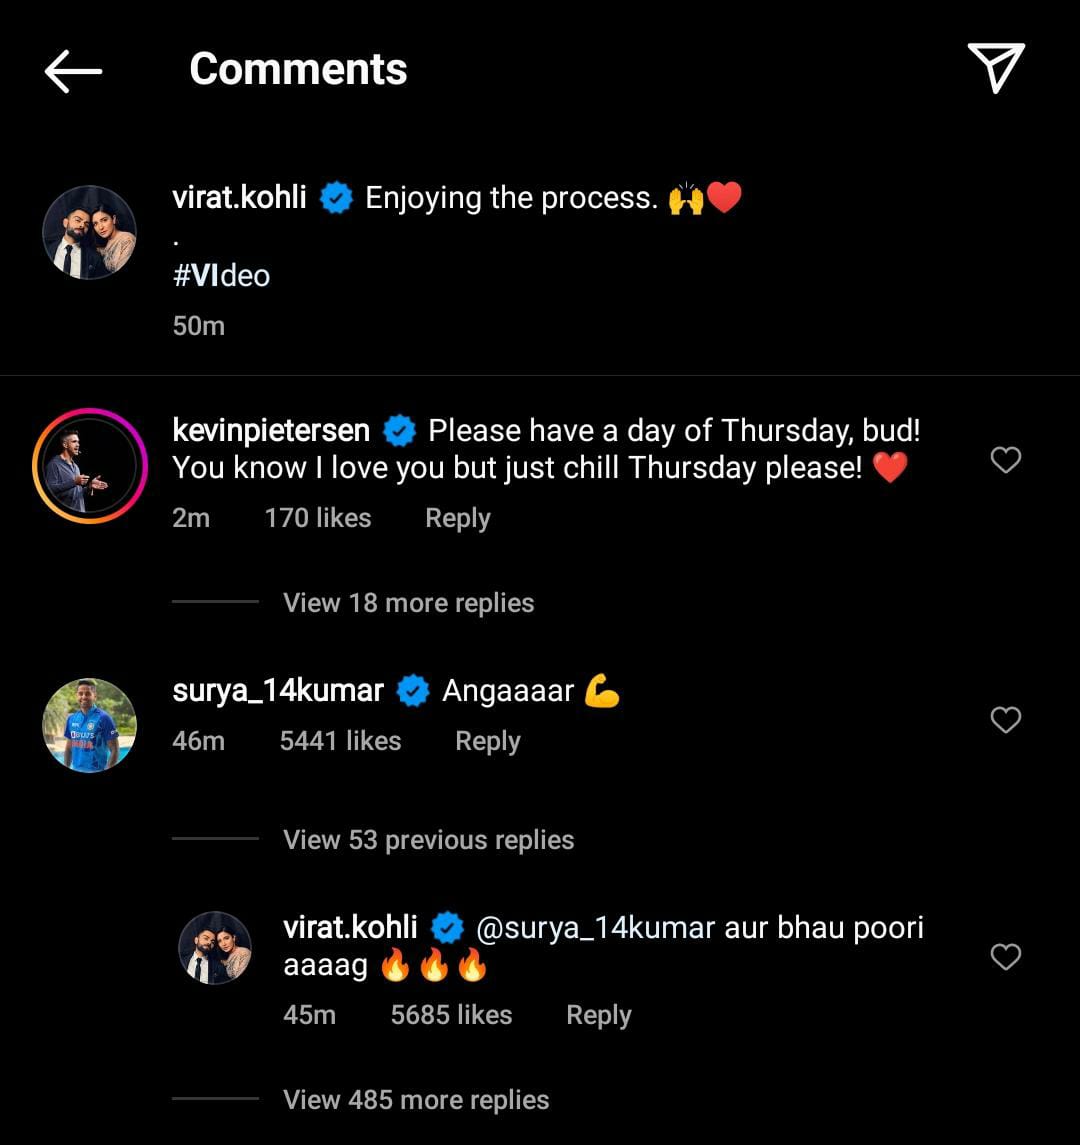Image resolution: width=1080 pixels, height=1145 pixels.
Task: Reply to virat.kohli's aur bhau comment
Action: [598, 1015]
